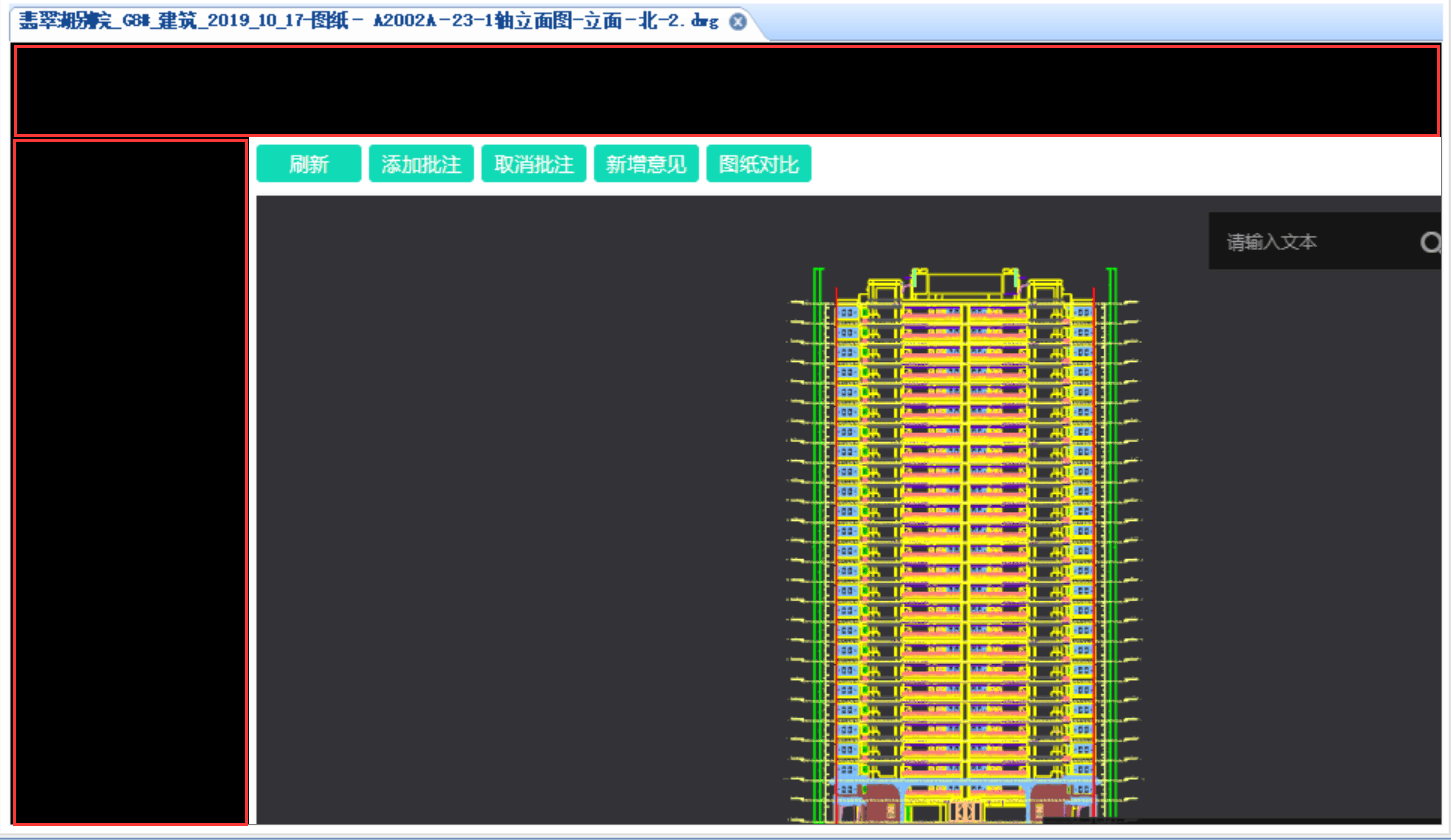
Task: Open 新增意见 to add opinion
Action: pos(646,164)
